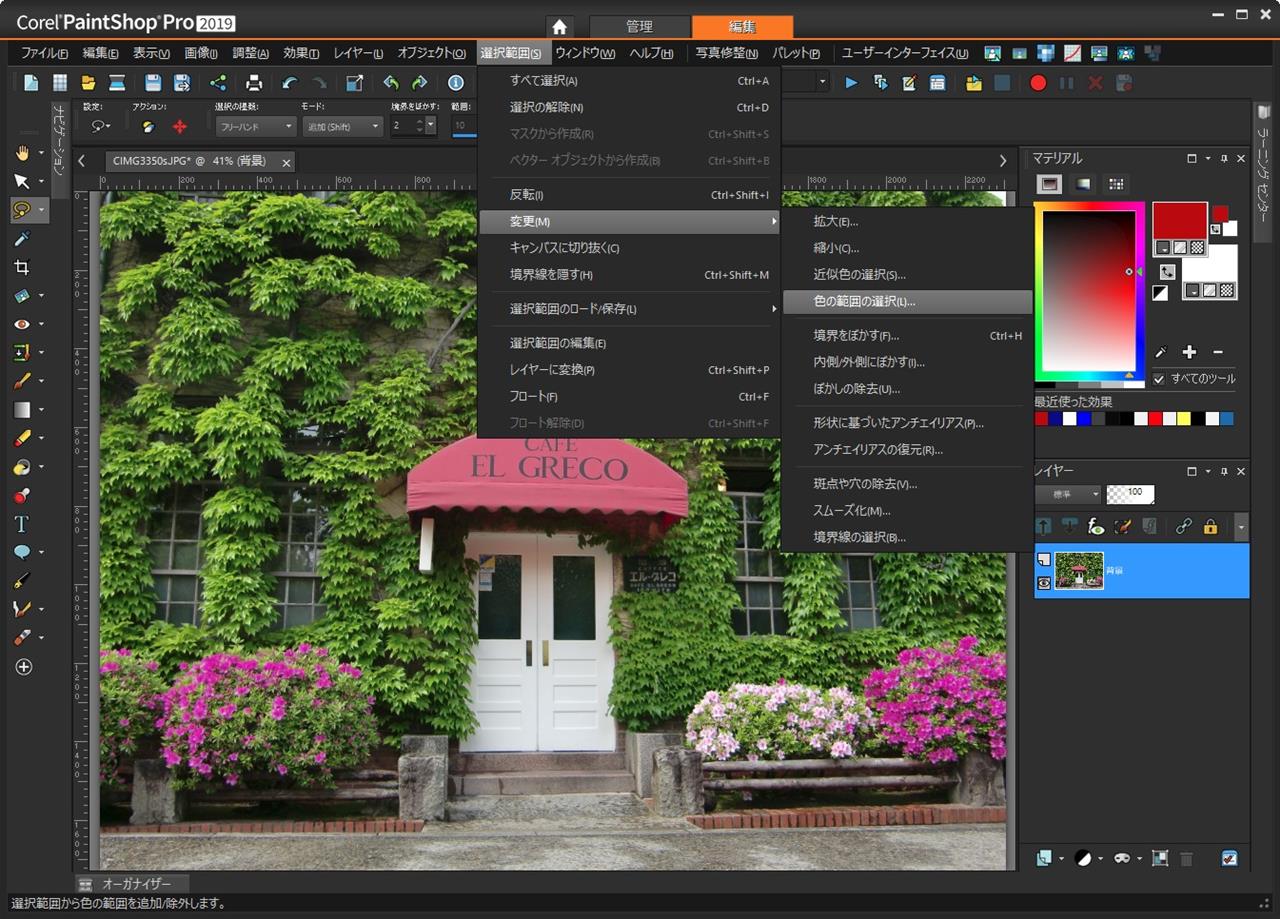
Task: Click the Resize image icon
Action: [354, 83]
